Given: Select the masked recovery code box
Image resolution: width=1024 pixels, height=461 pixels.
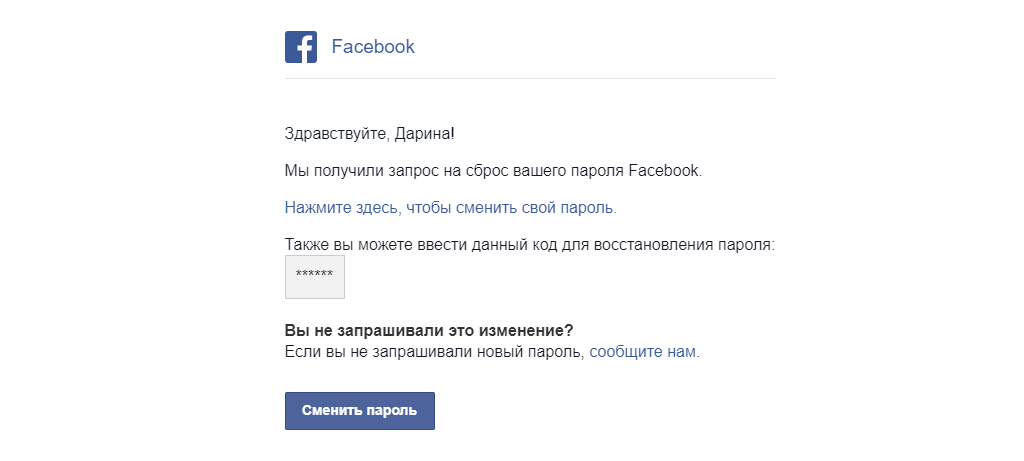Looking at the screenshot, I should tap(315, 276).
